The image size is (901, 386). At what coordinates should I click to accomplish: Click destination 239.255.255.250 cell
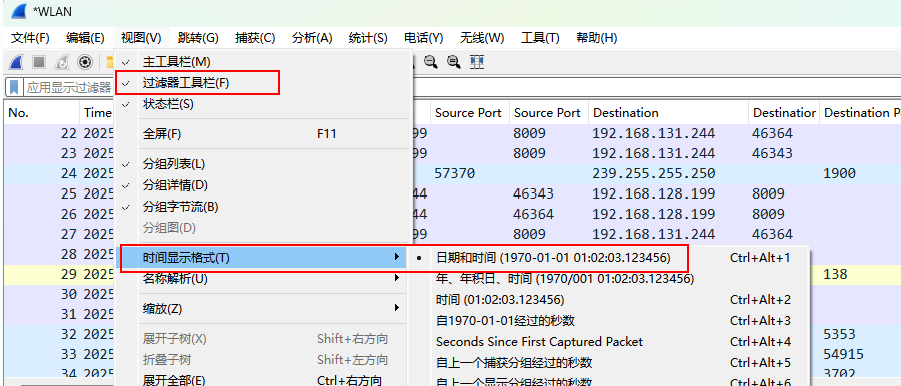click(x=654, y=173)
